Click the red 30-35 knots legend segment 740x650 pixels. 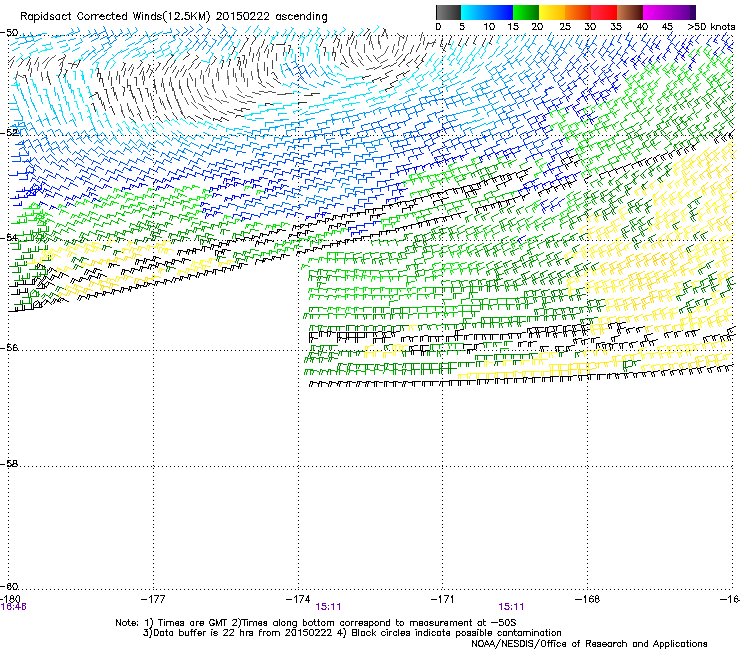point(604,12)
